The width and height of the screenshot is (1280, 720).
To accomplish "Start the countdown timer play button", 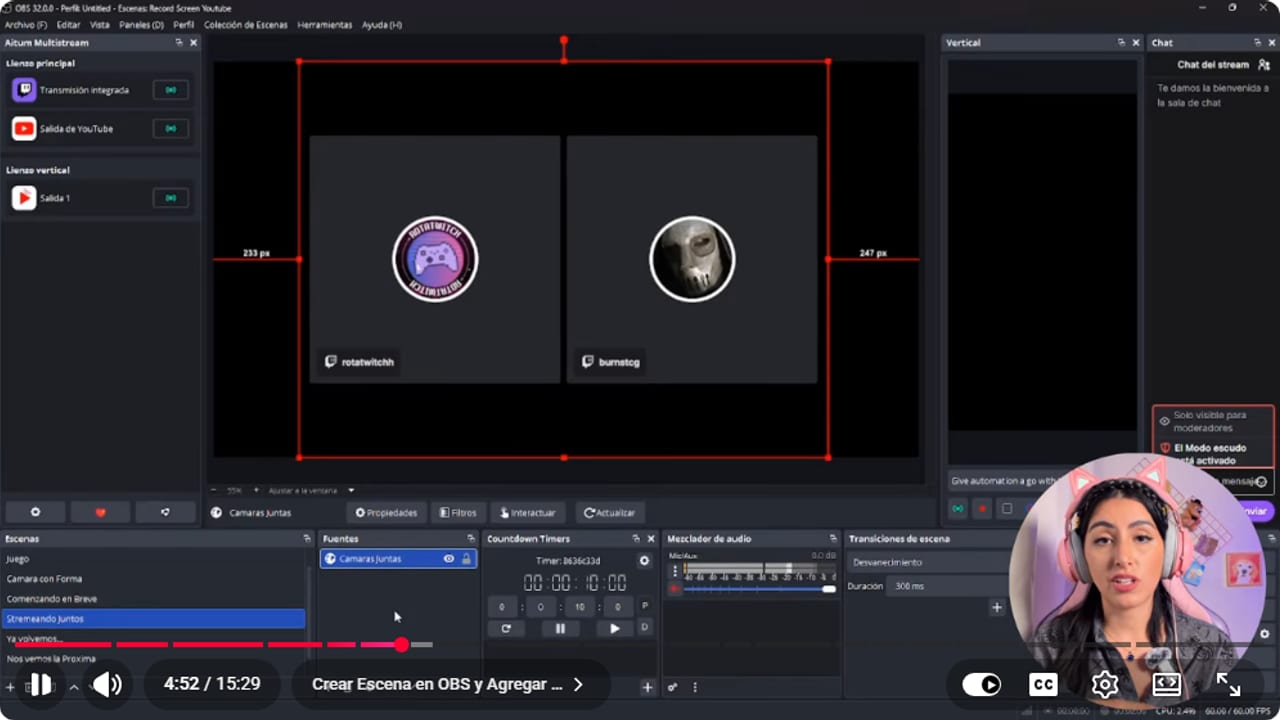I will point(614,628).
